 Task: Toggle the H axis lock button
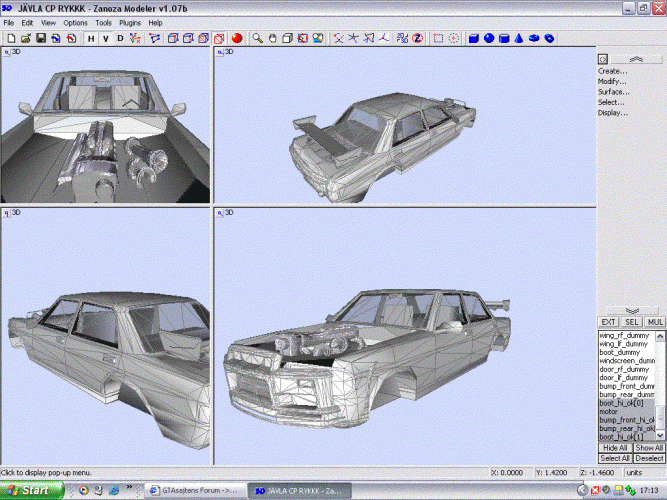point(91,38)
